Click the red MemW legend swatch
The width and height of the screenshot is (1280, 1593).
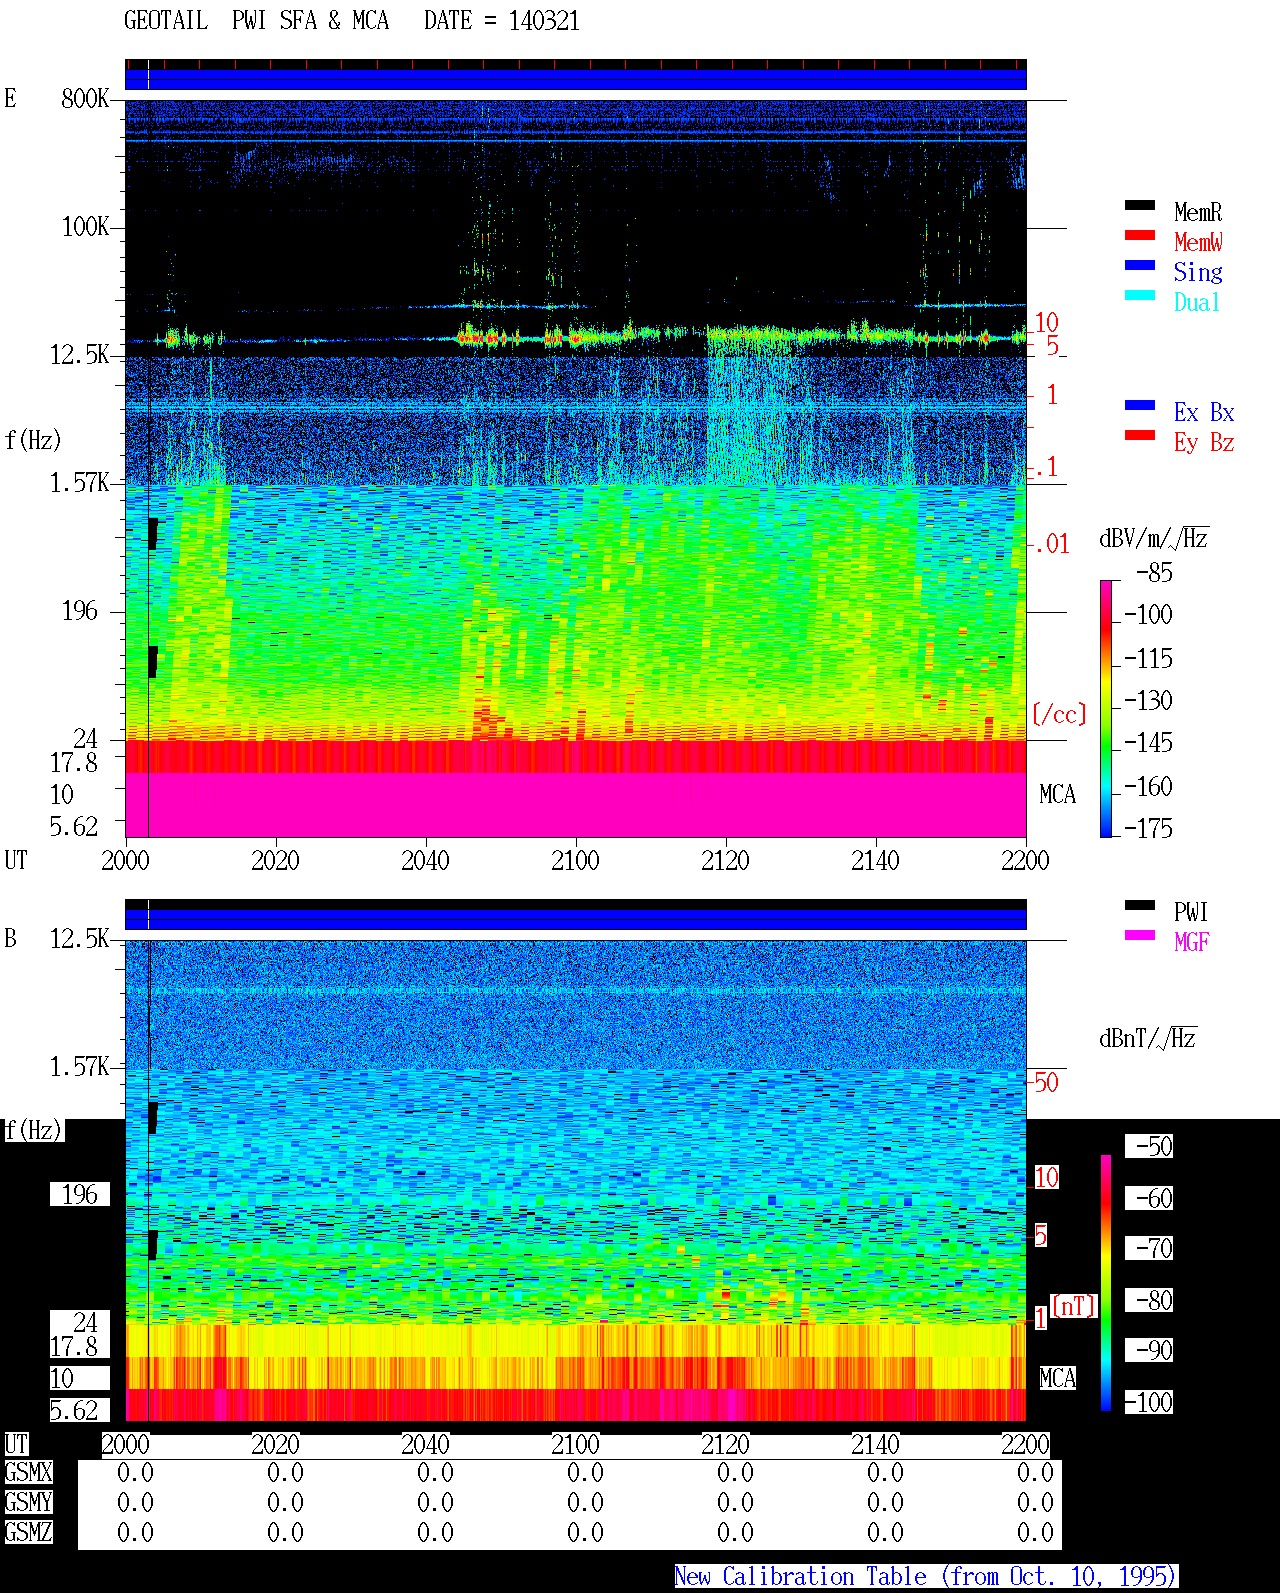pos(1139,235)
